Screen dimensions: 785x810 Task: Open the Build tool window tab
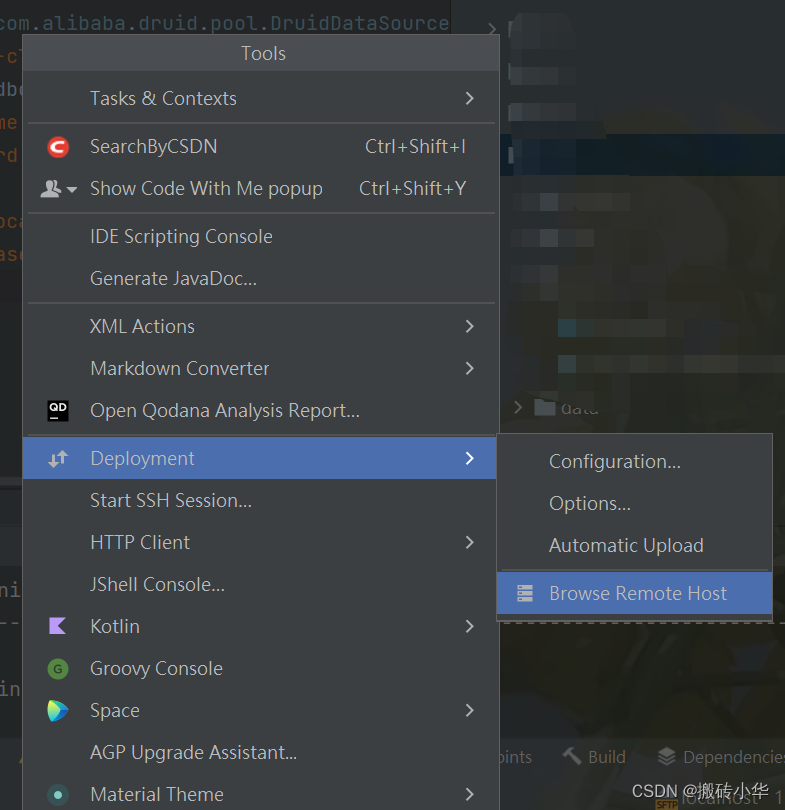coord(594,757)
